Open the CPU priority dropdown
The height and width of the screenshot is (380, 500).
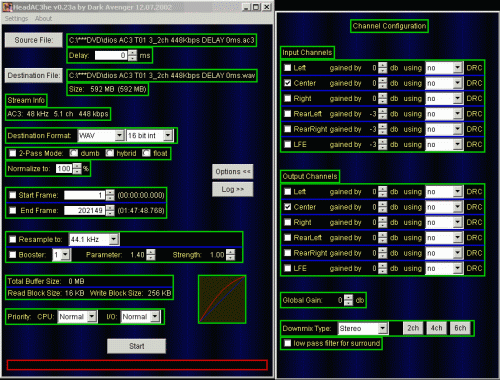click(x=77, y=316)
